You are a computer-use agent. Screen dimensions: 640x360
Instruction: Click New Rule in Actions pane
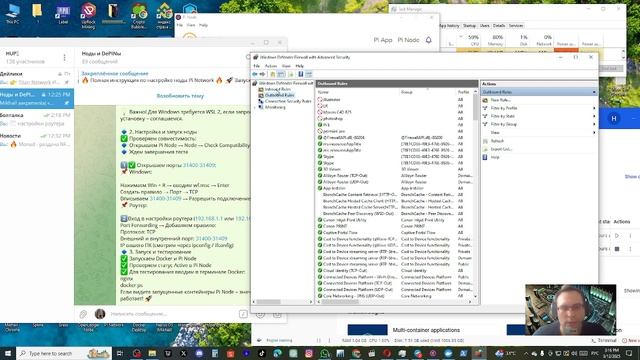(500, 100)
